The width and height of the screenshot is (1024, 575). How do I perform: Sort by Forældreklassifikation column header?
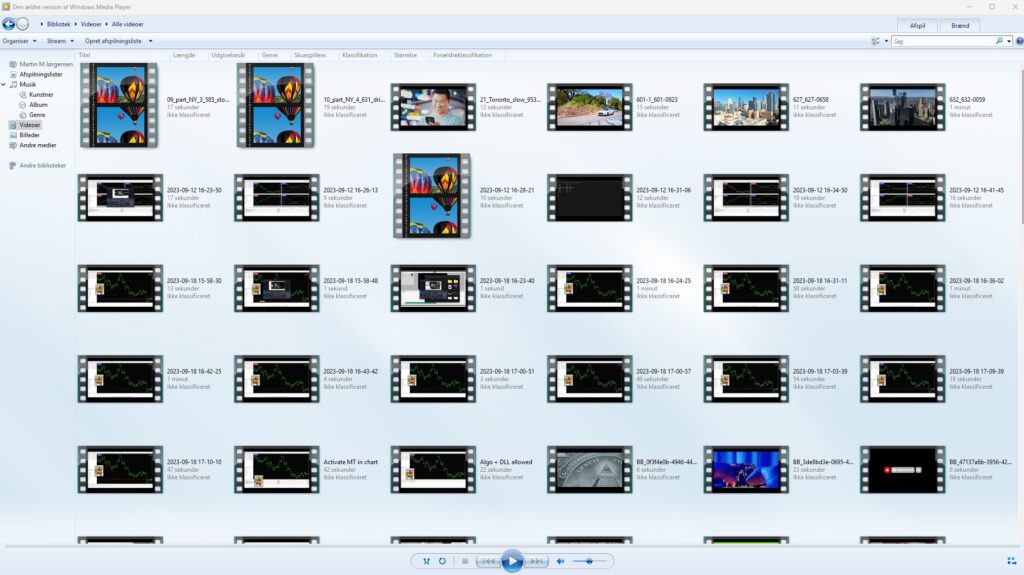click(462, 55)
